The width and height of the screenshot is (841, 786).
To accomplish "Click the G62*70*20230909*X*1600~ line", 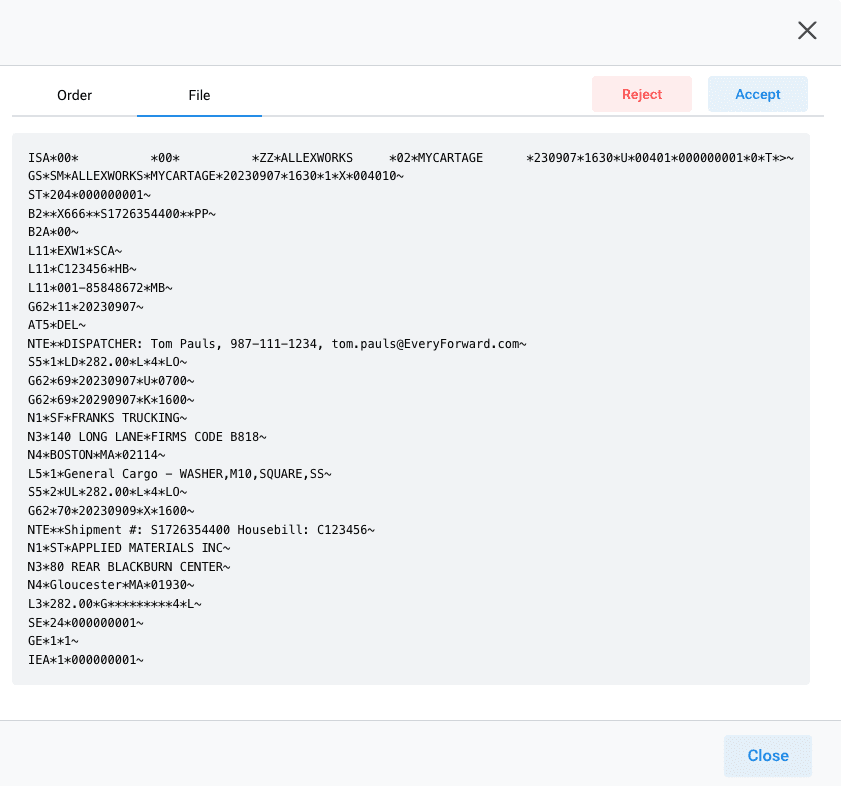I will [111, 511].
